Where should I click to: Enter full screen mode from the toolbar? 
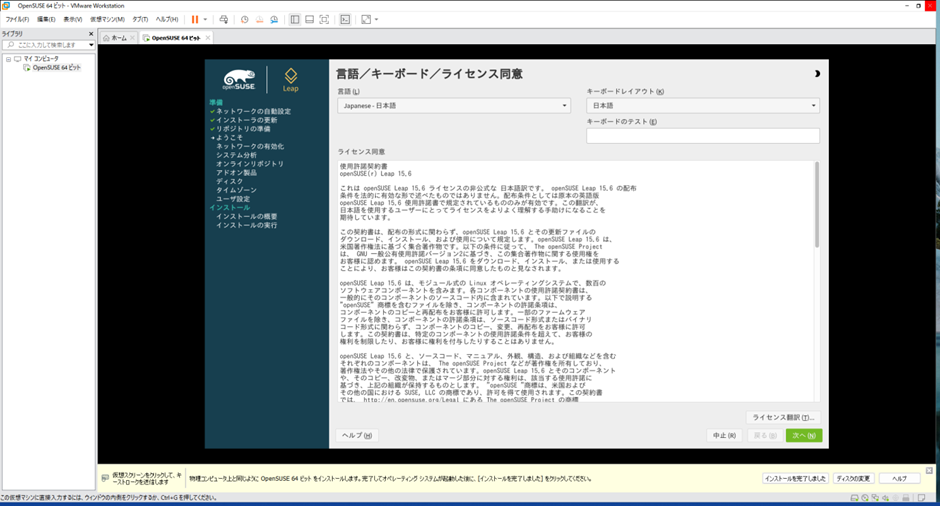[x=324, y=19]
